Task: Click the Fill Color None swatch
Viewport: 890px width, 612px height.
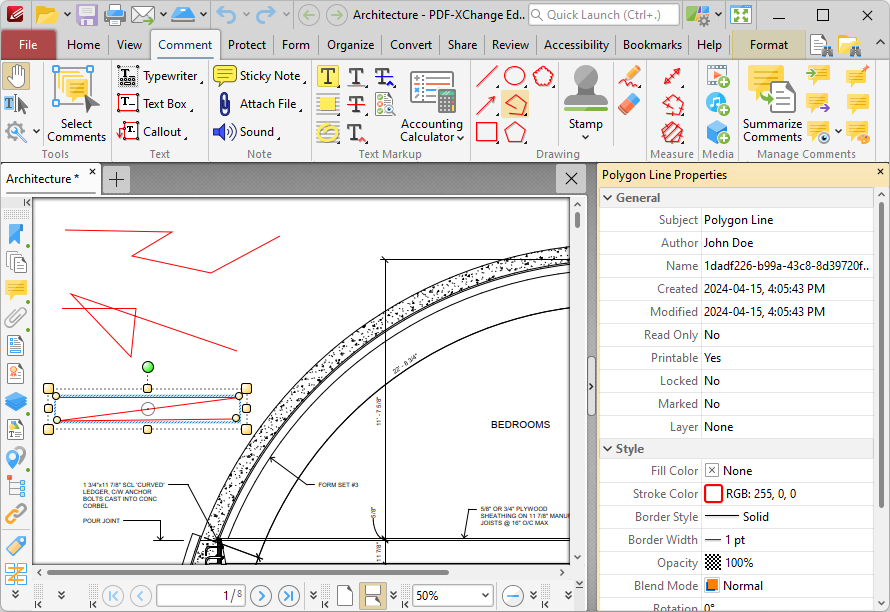Action: [712, 471]
